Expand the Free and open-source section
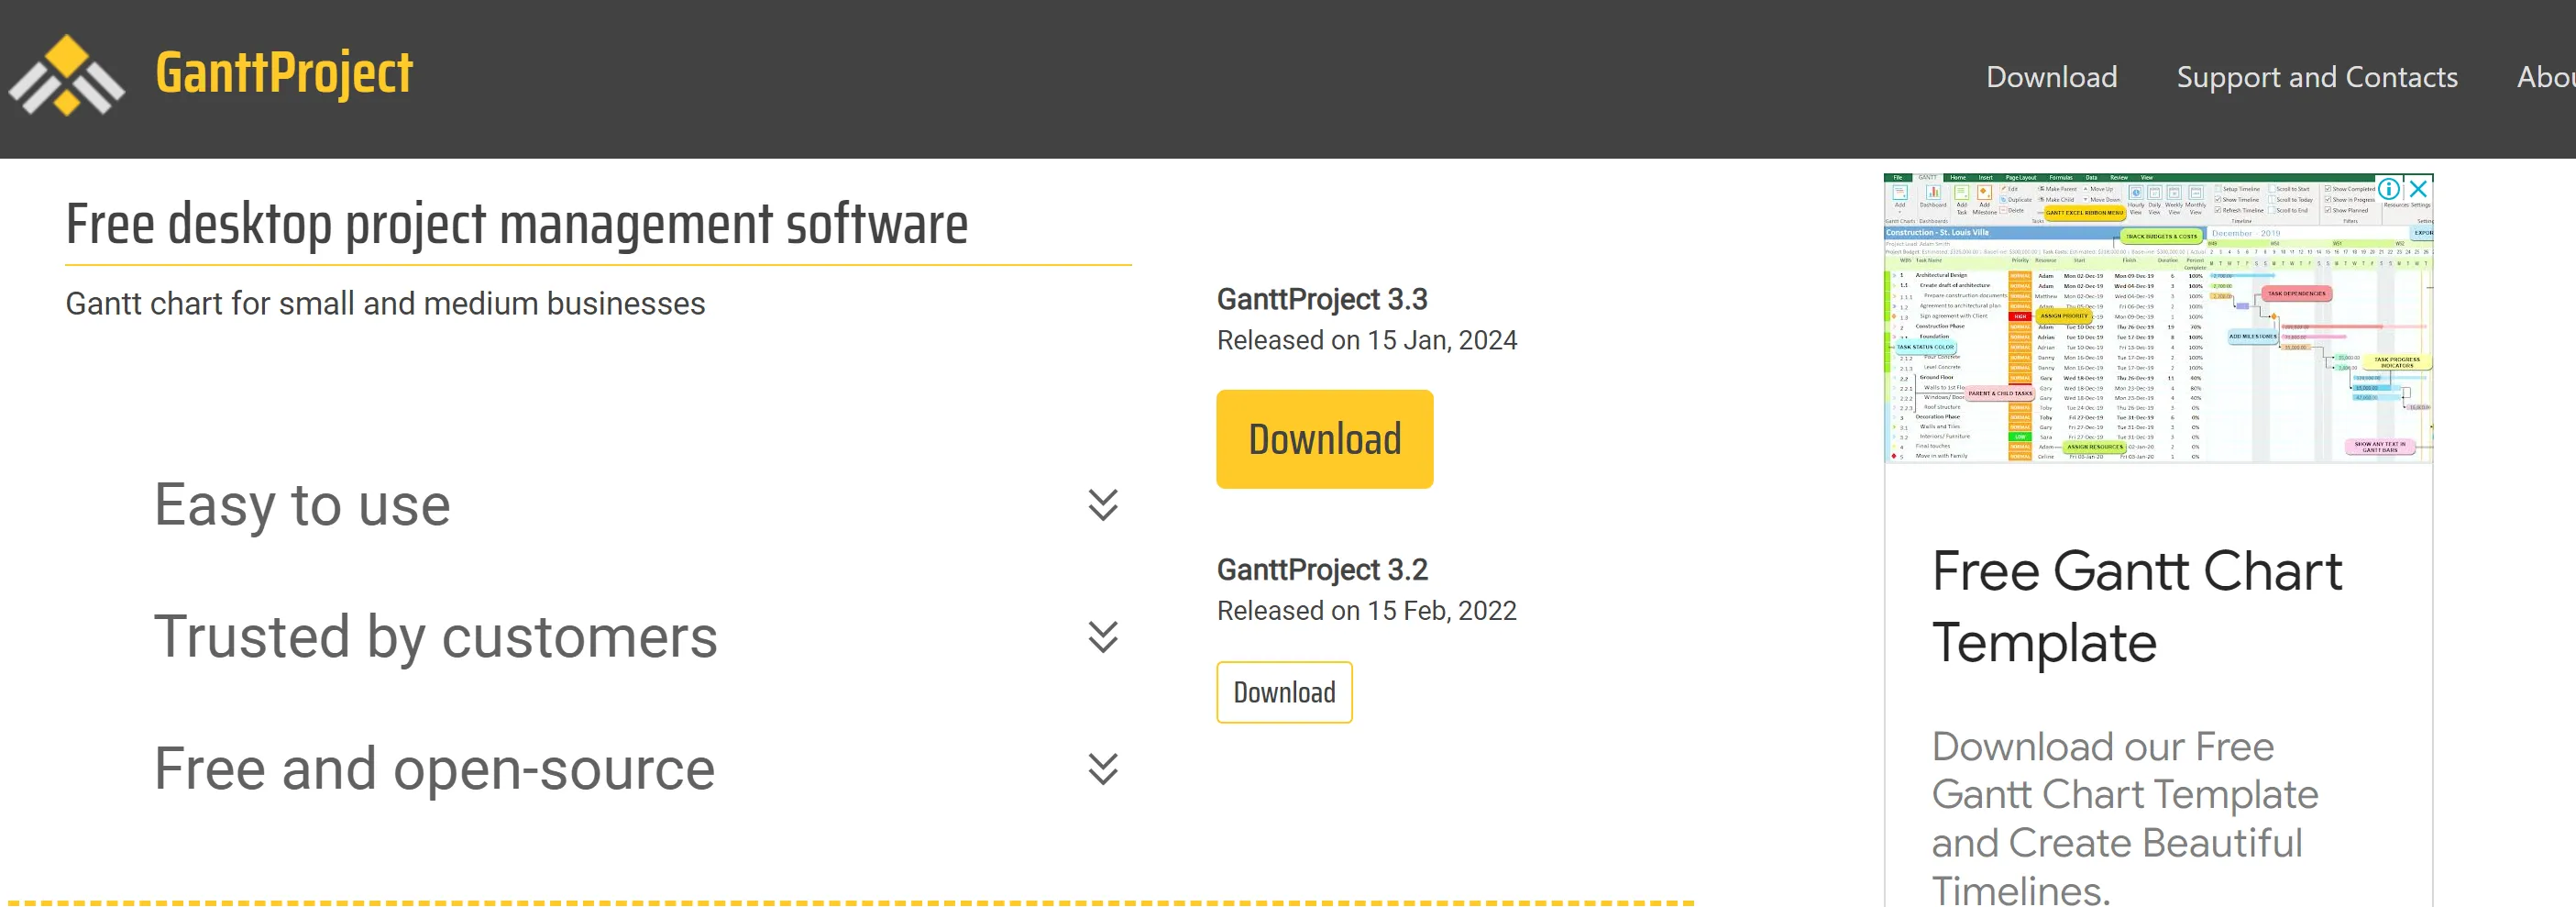The height and width of the screenshot is (907, 2576). (x=1103, y=769)
